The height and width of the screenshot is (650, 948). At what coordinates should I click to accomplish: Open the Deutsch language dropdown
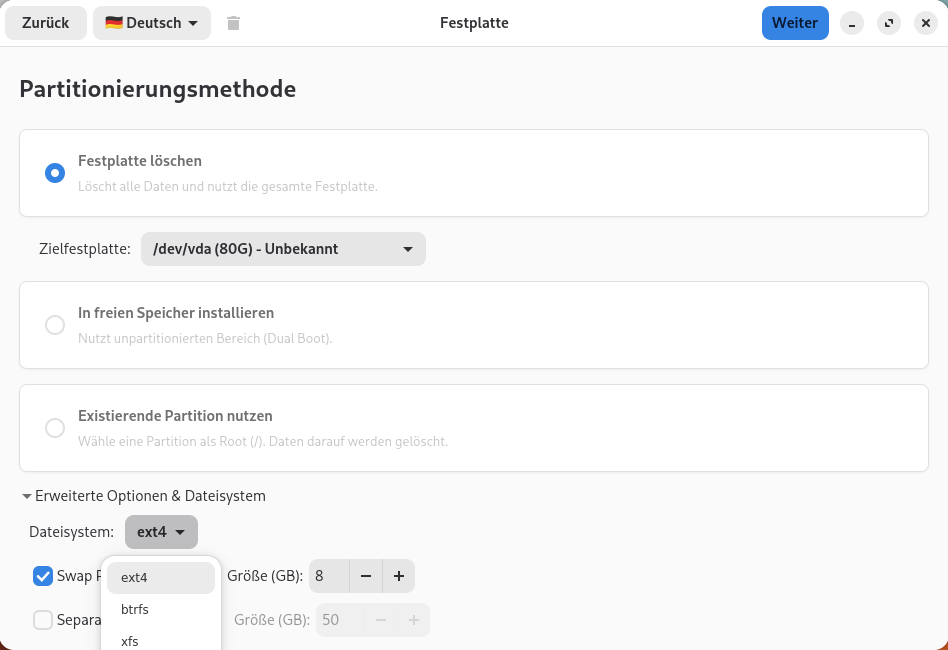[151, 23]
